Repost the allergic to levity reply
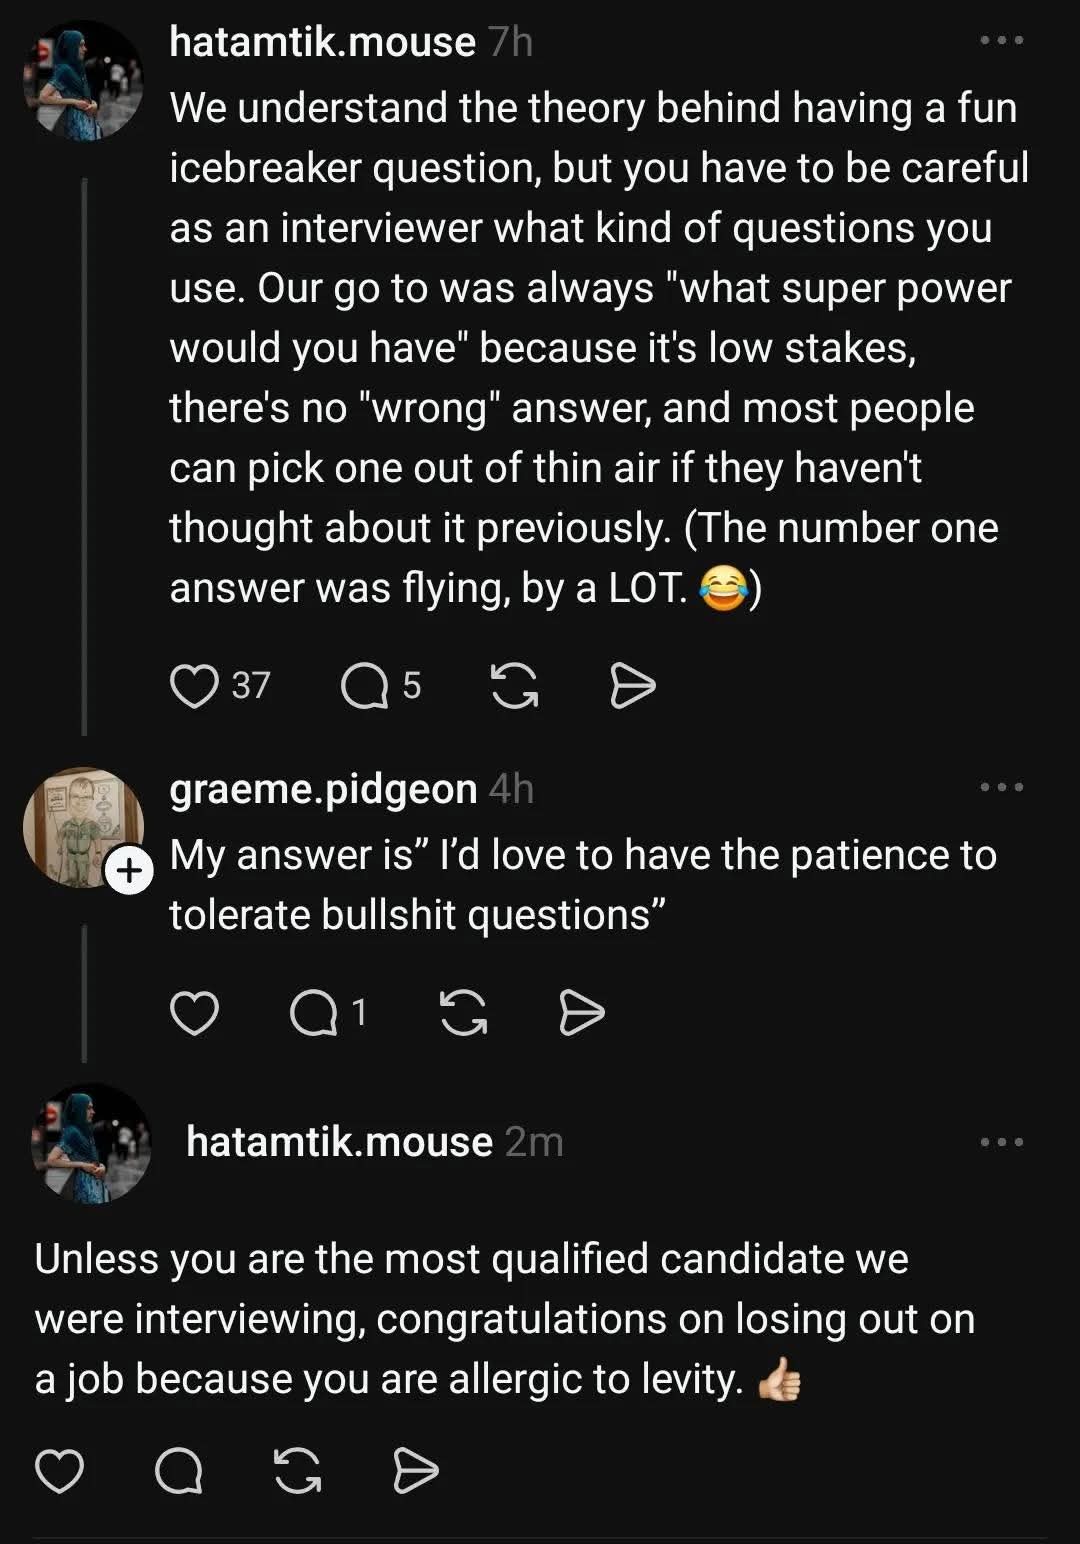This screenshot has height=1544, width=1080. pyautogui.click(x=298, y=1471)
